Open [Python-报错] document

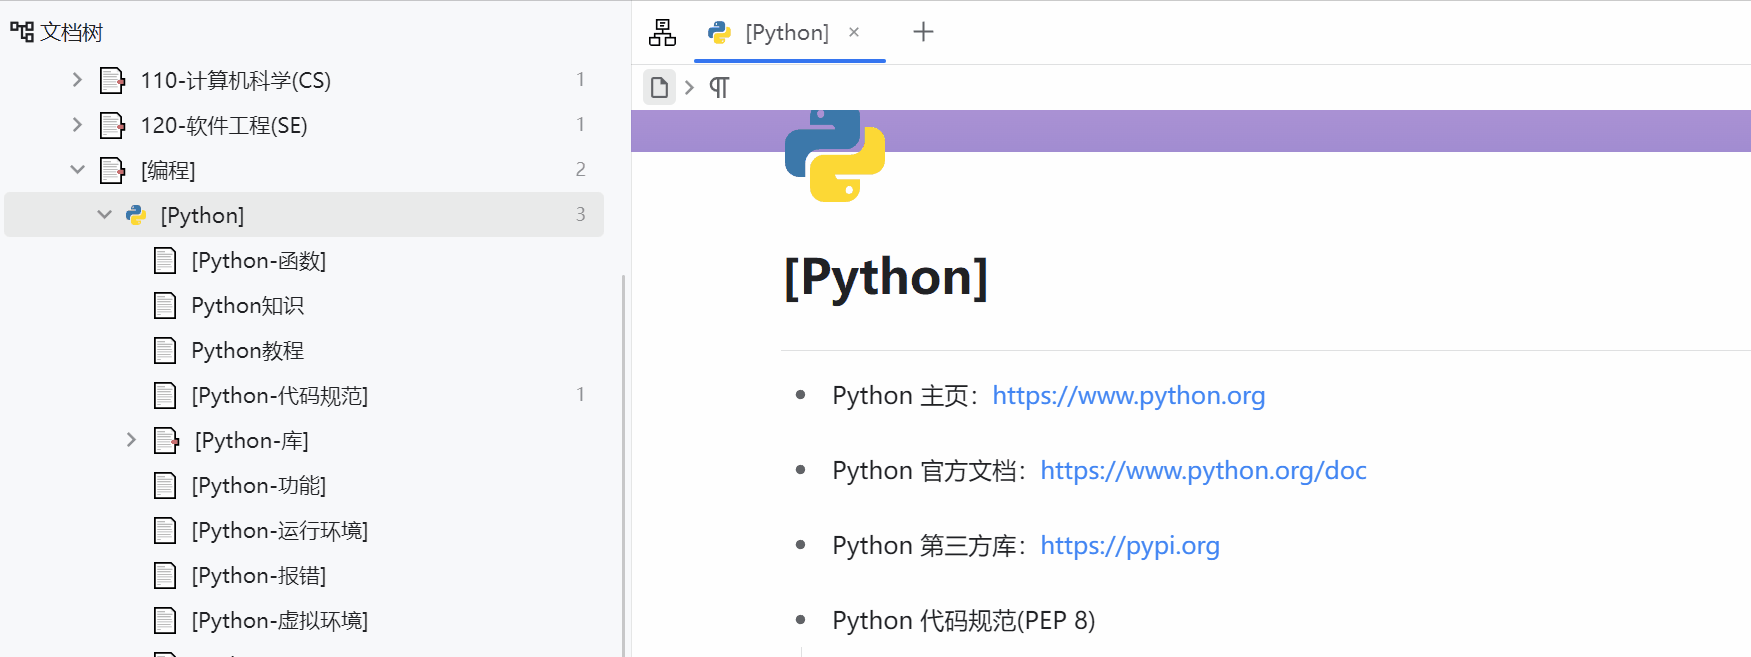(259, 576)
